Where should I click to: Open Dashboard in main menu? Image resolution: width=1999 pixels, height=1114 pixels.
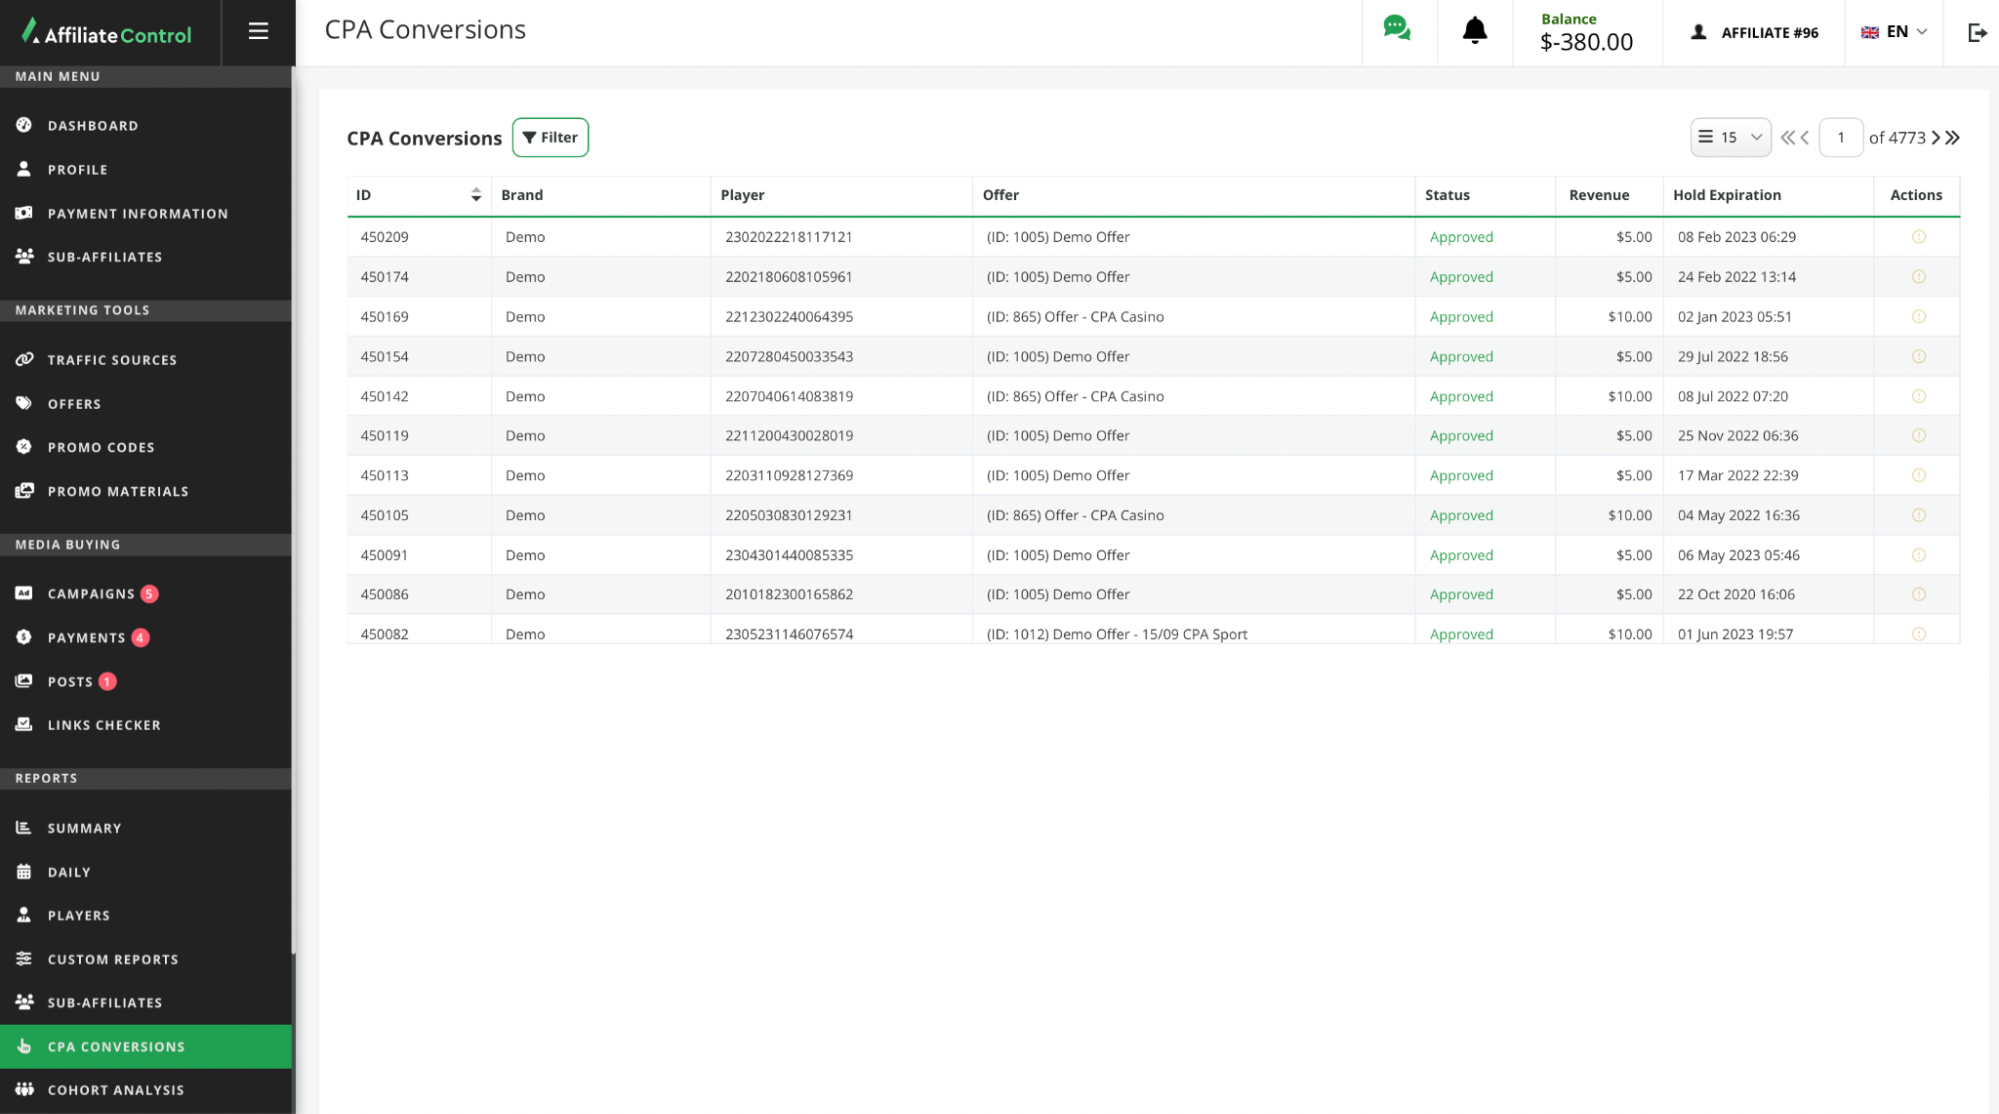(x=93, y=126)
